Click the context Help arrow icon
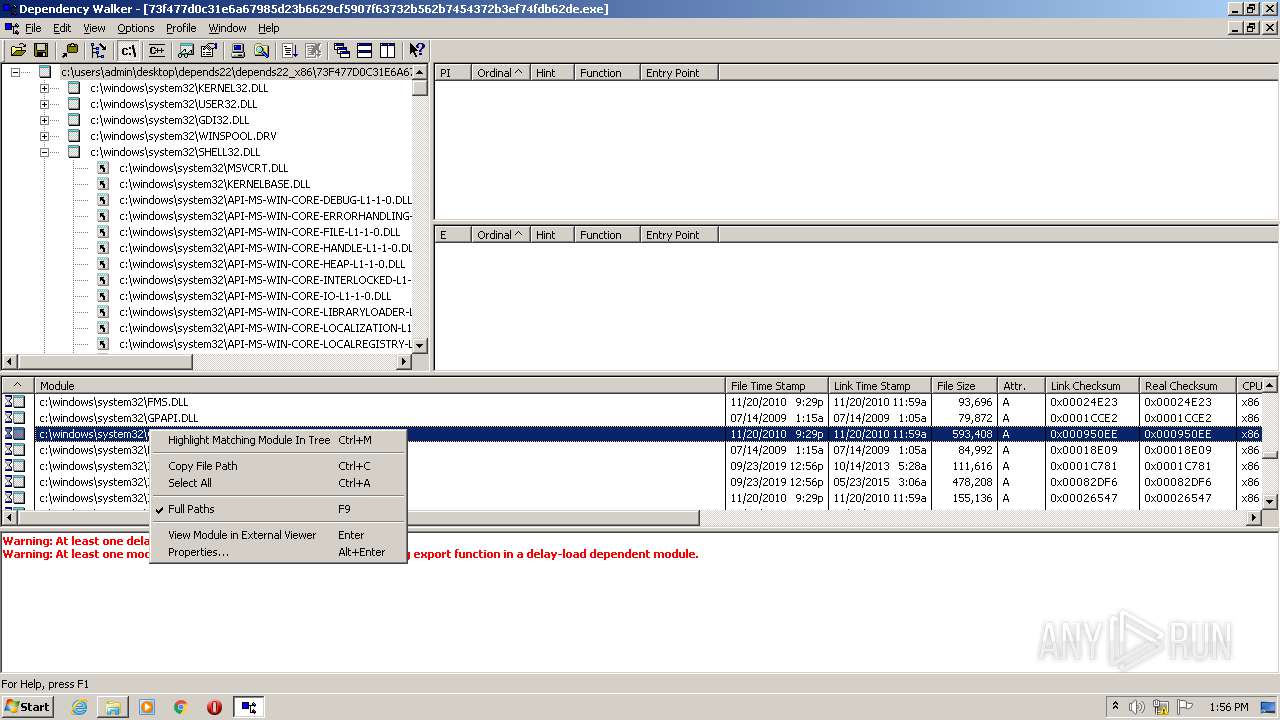 click(417, 50)
